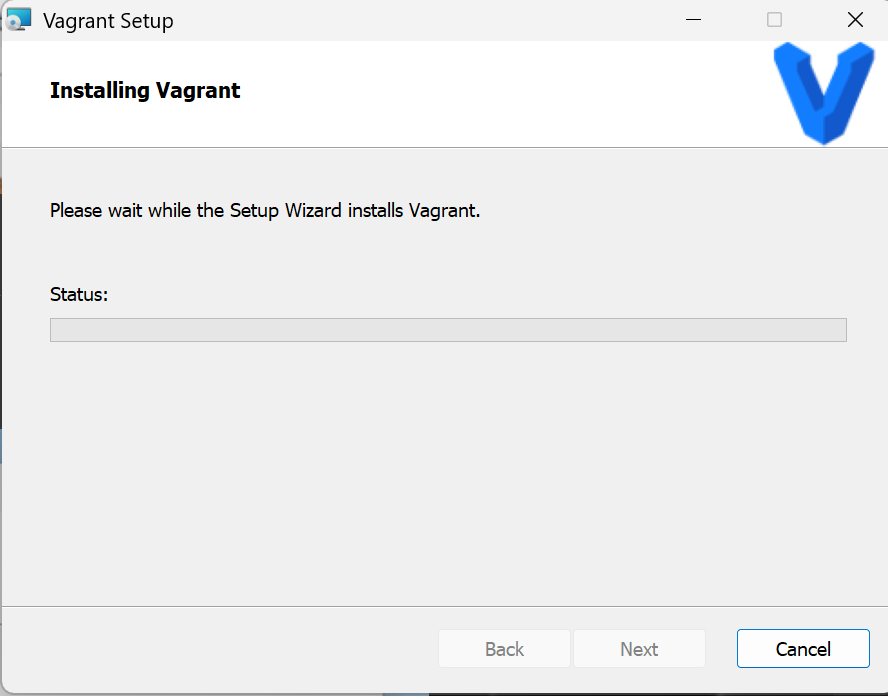Image resolution: width=888 pixels, height=696 pixels.
Task: Cancel the Vagrant installation
Action: pos(803,648)
